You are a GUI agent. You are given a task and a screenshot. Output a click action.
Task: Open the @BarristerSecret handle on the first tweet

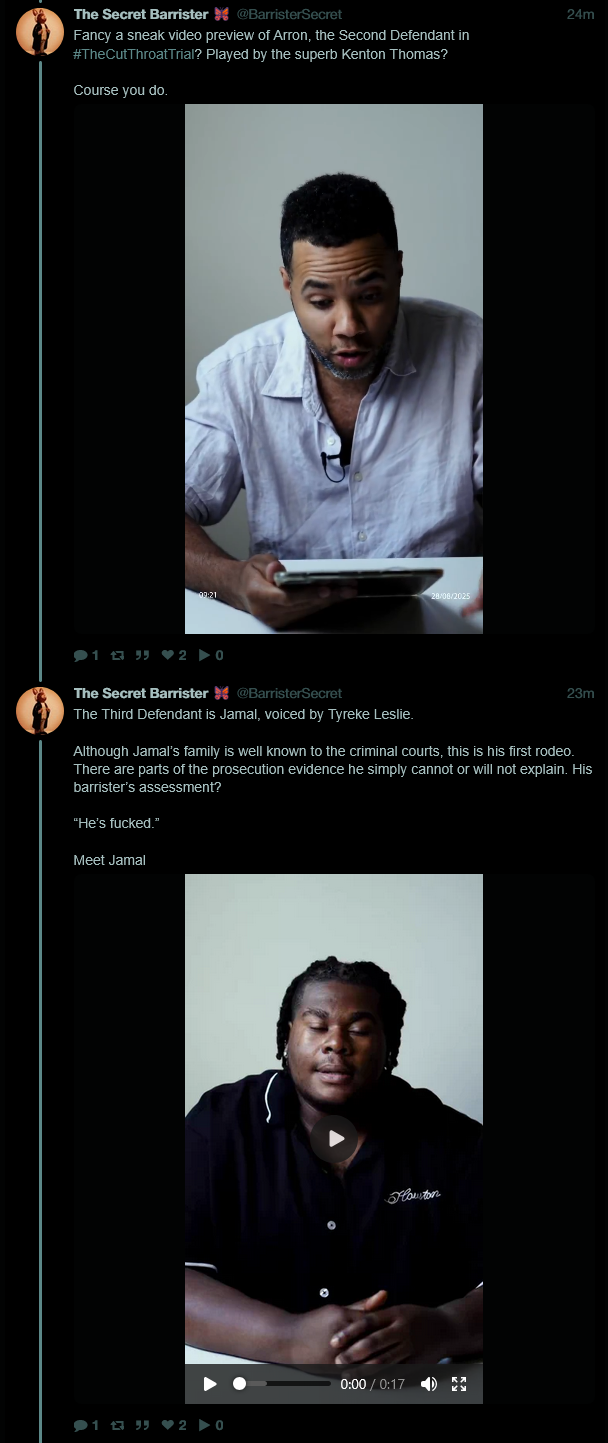coord(289,14)
